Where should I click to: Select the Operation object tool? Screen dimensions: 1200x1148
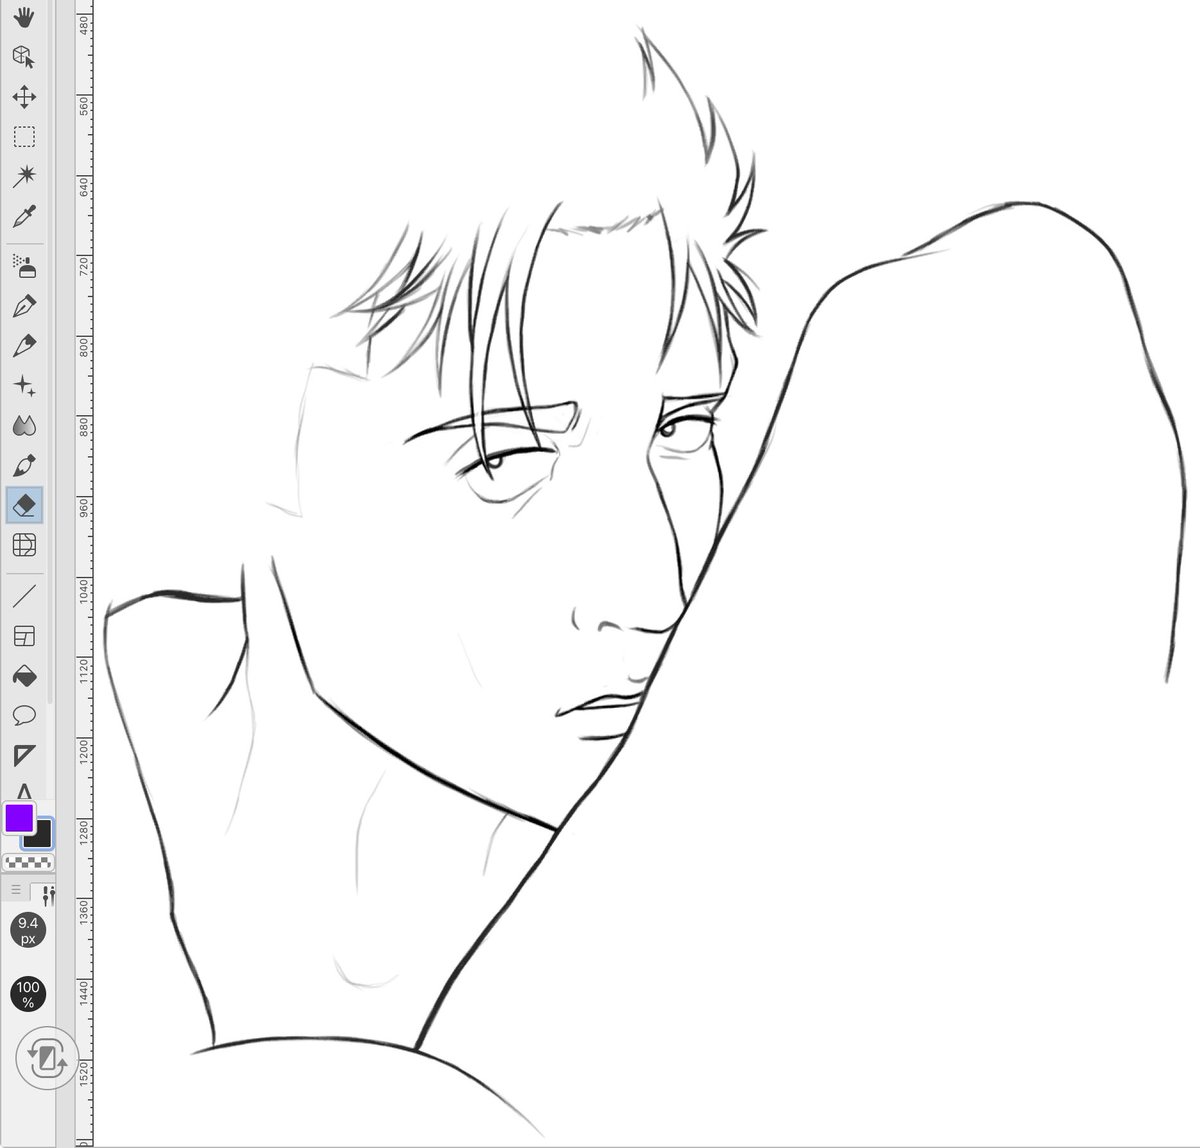coord(25,57)
